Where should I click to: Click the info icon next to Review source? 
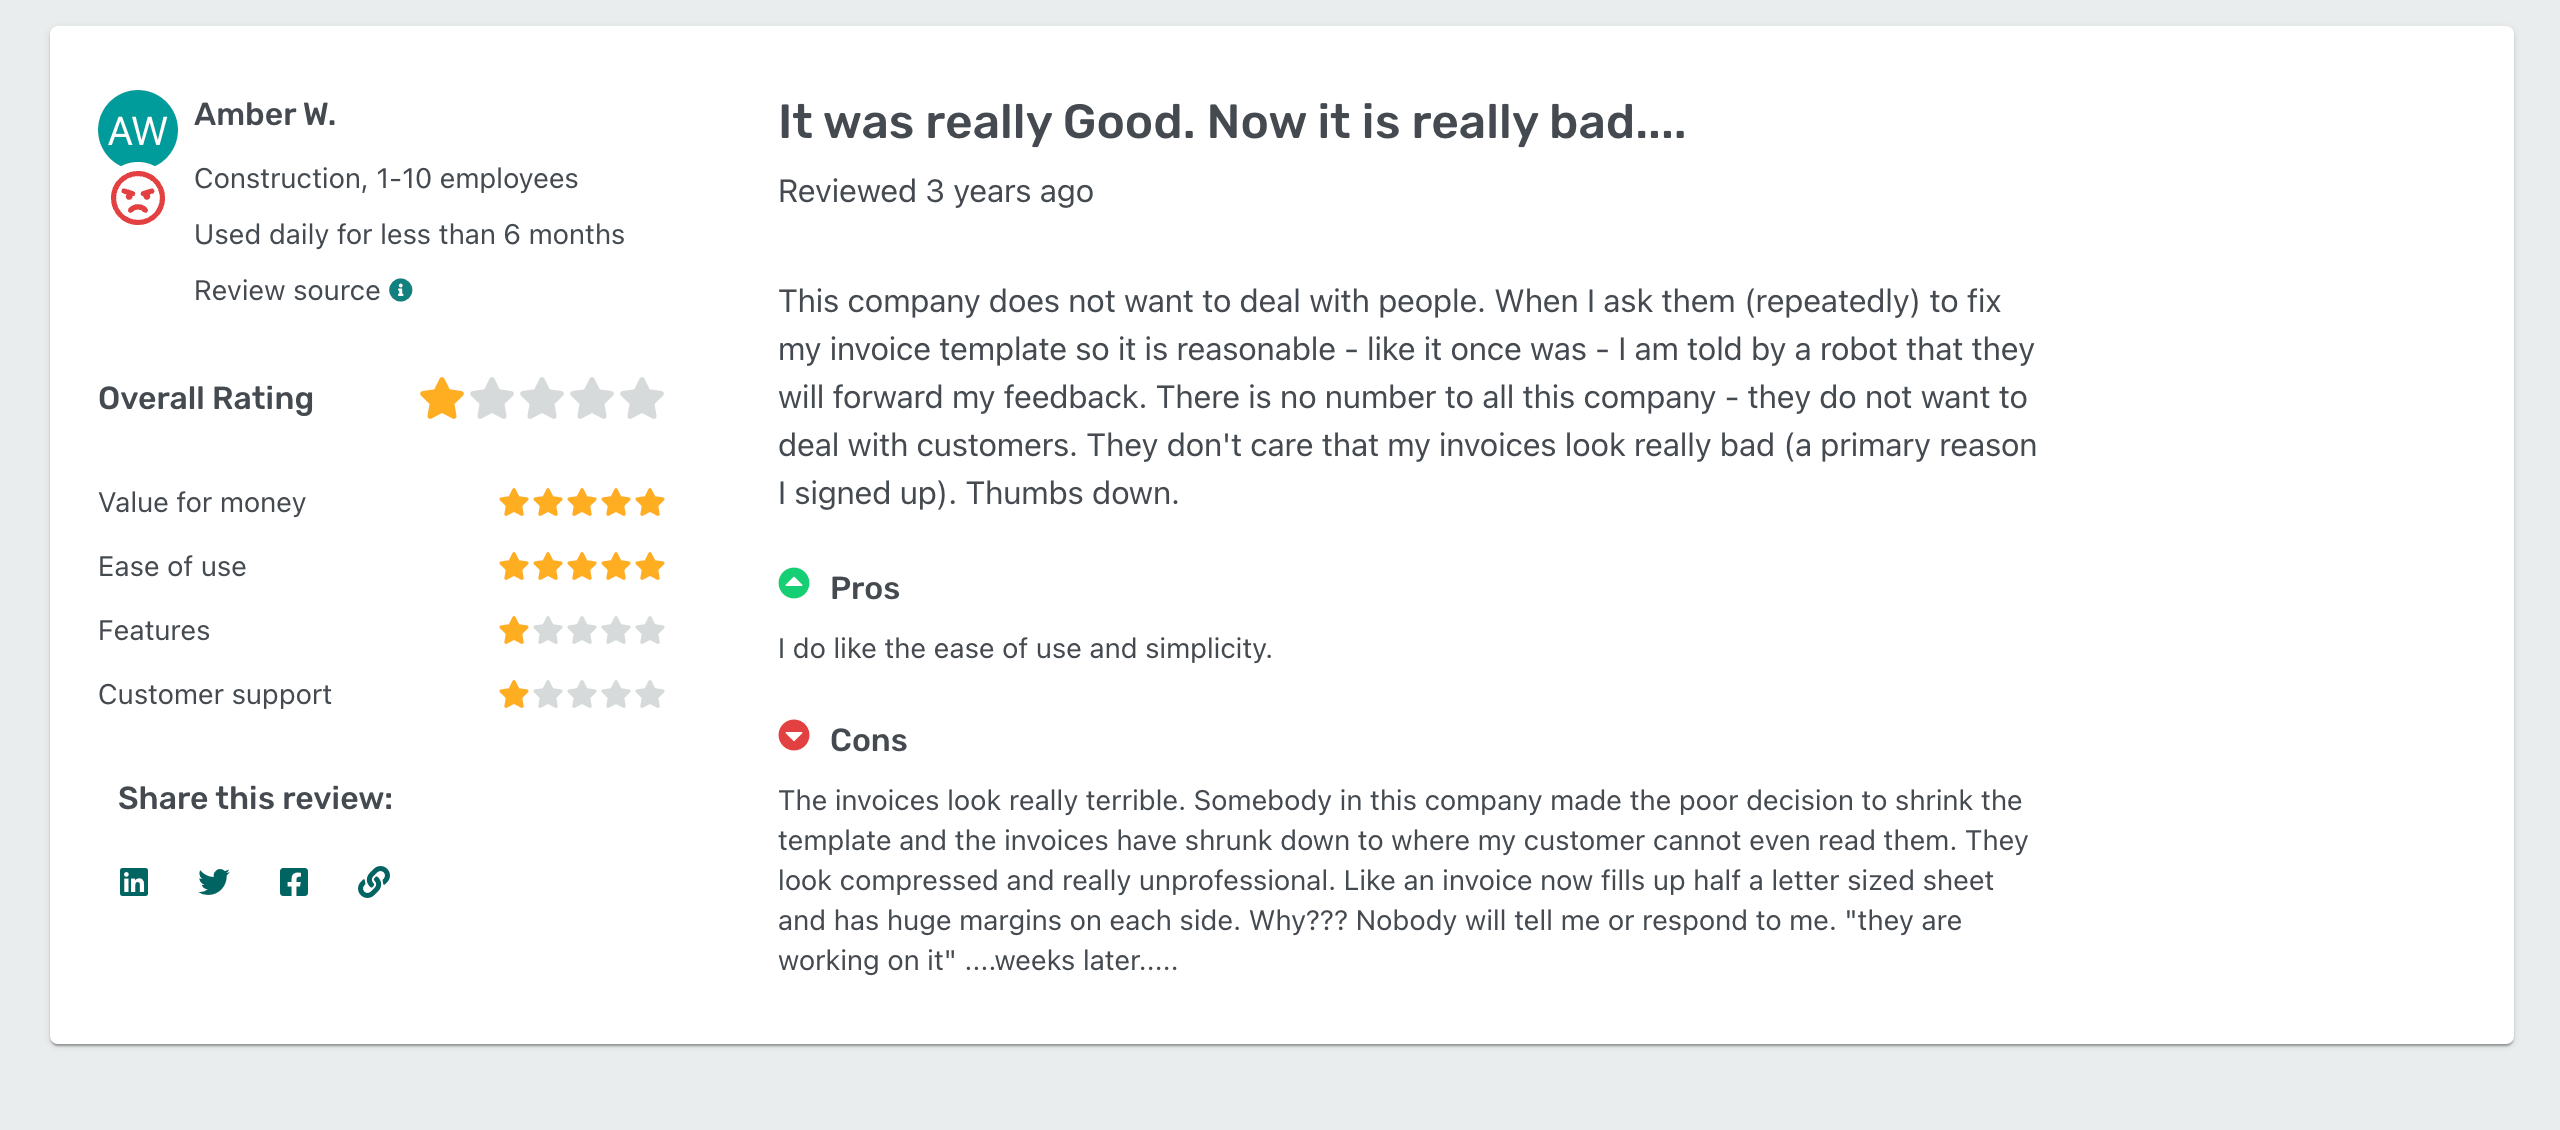pyautogui.click(x=401, y=289)
